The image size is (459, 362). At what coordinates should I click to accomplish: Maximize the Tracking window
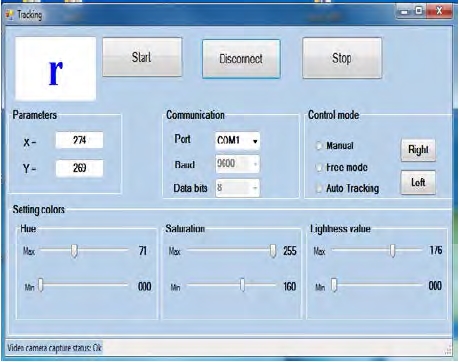419,11
